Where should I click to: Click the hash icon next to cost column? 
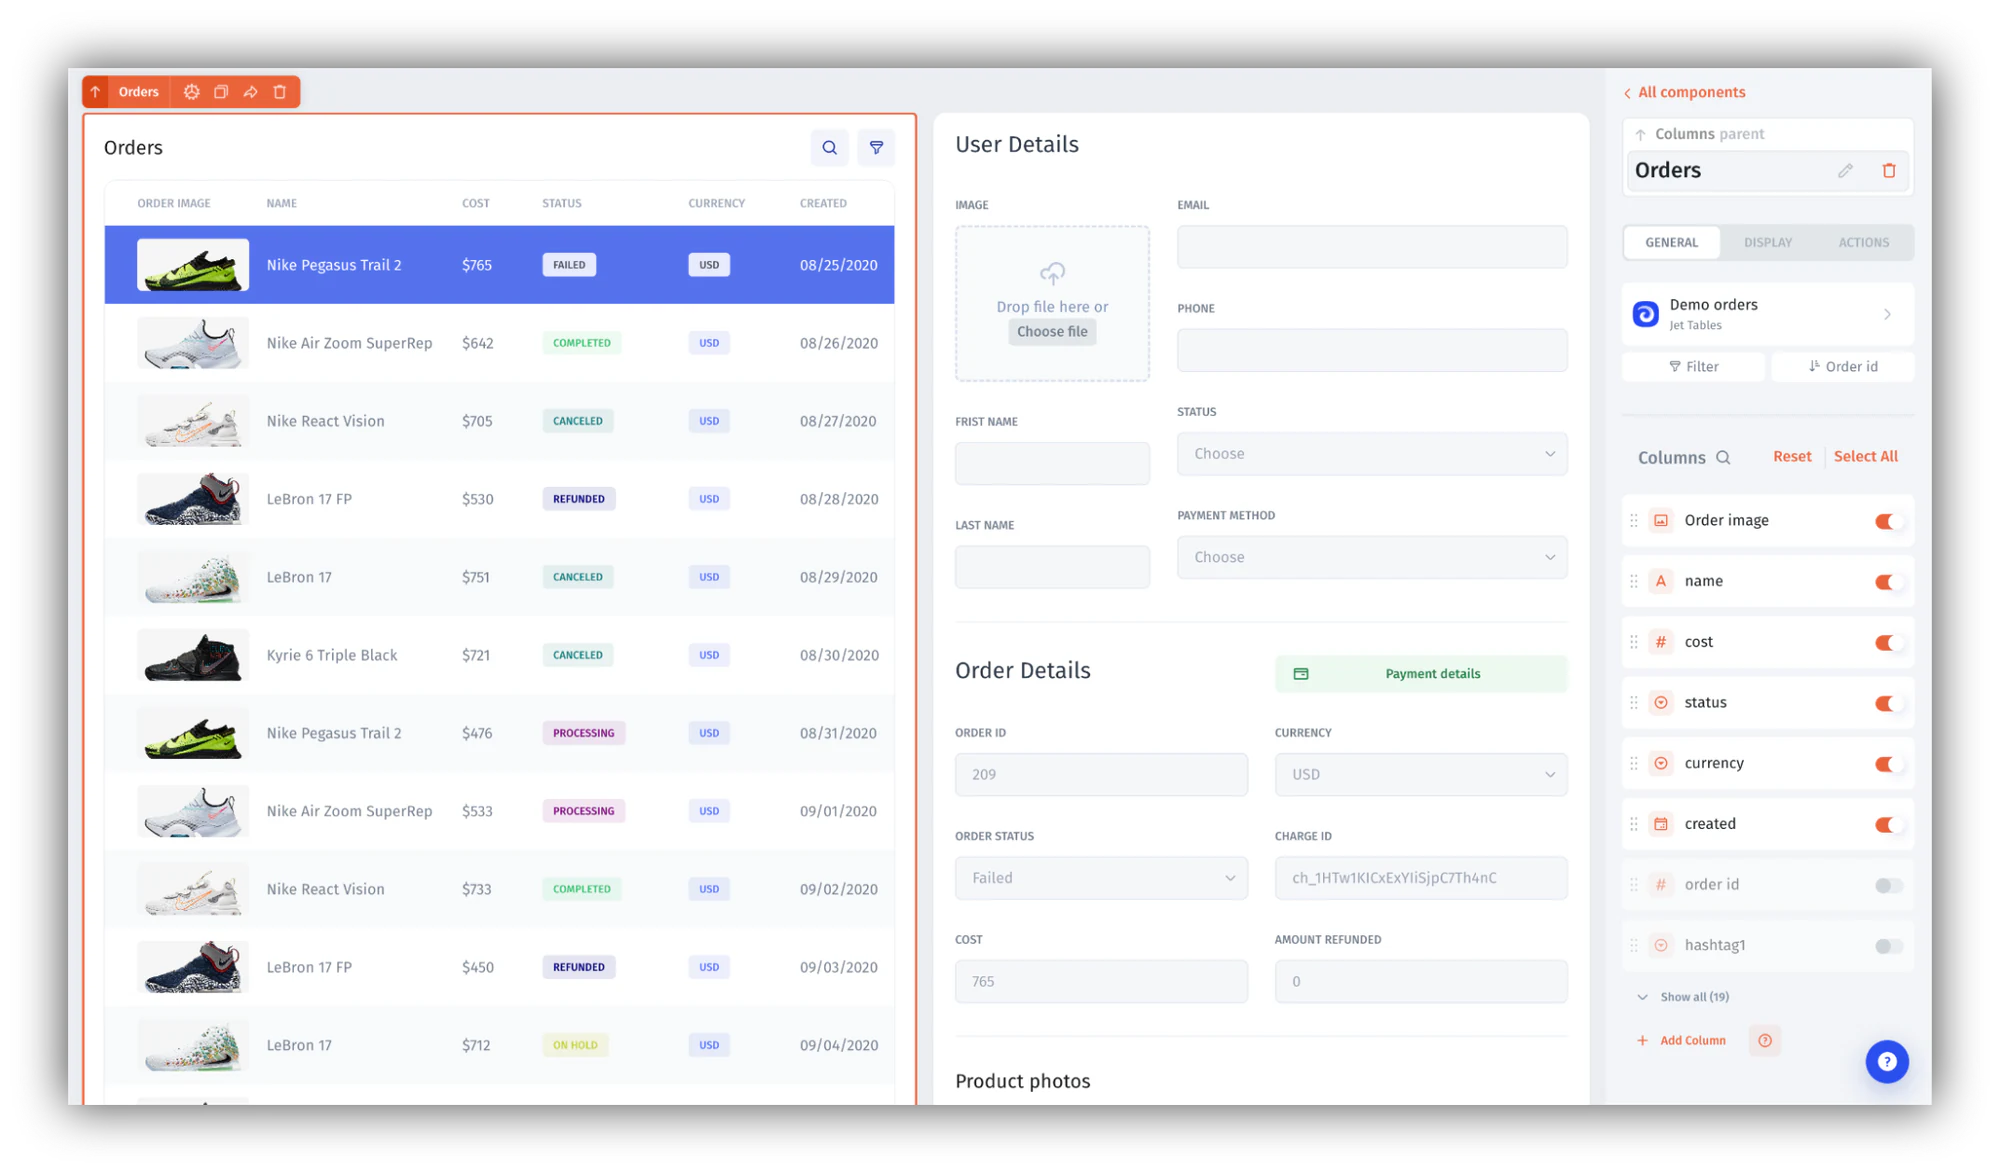coord(1661,642)
